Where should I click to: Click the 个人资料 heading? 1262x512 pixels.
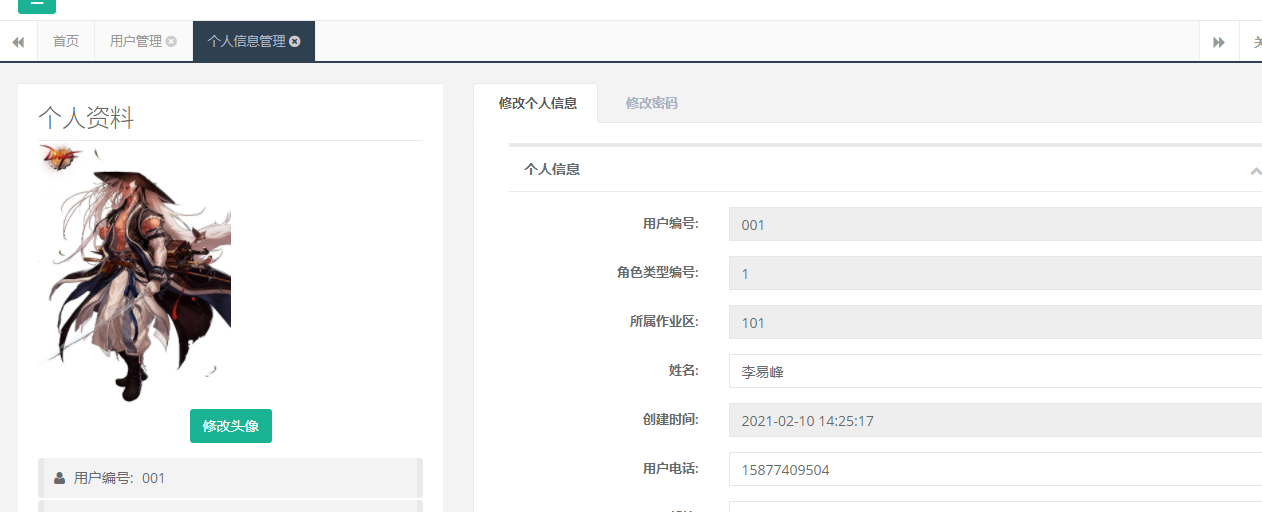click(x=86, y=118)
